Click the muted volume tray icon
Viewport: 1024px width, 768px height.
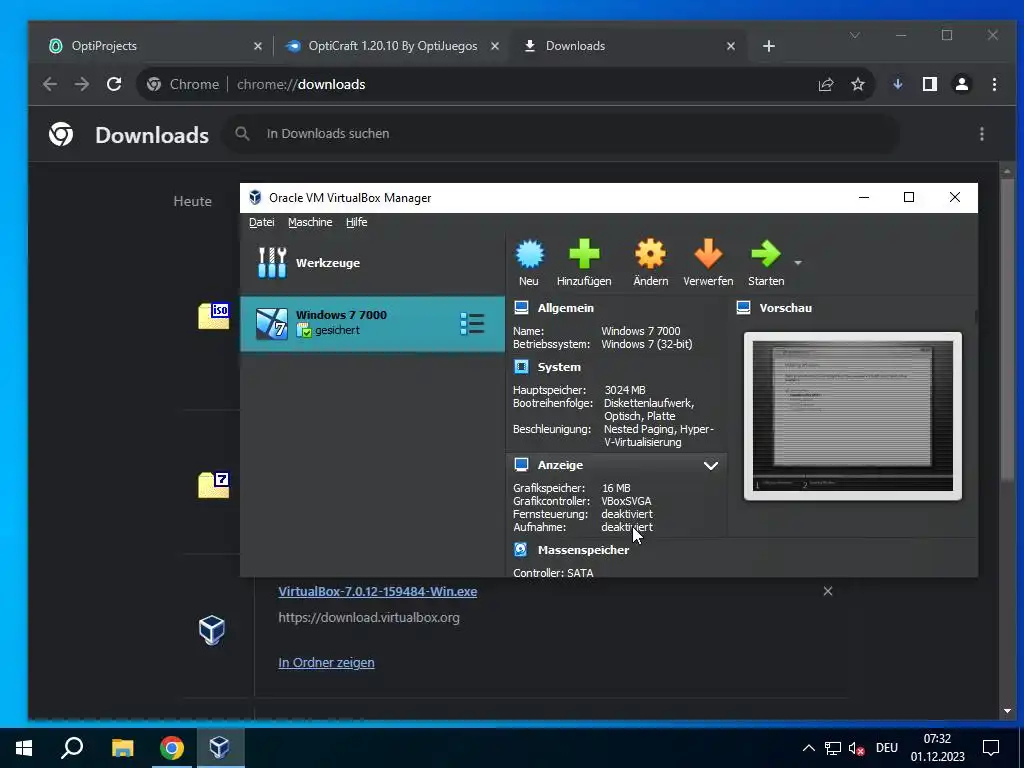pos(856,748)
